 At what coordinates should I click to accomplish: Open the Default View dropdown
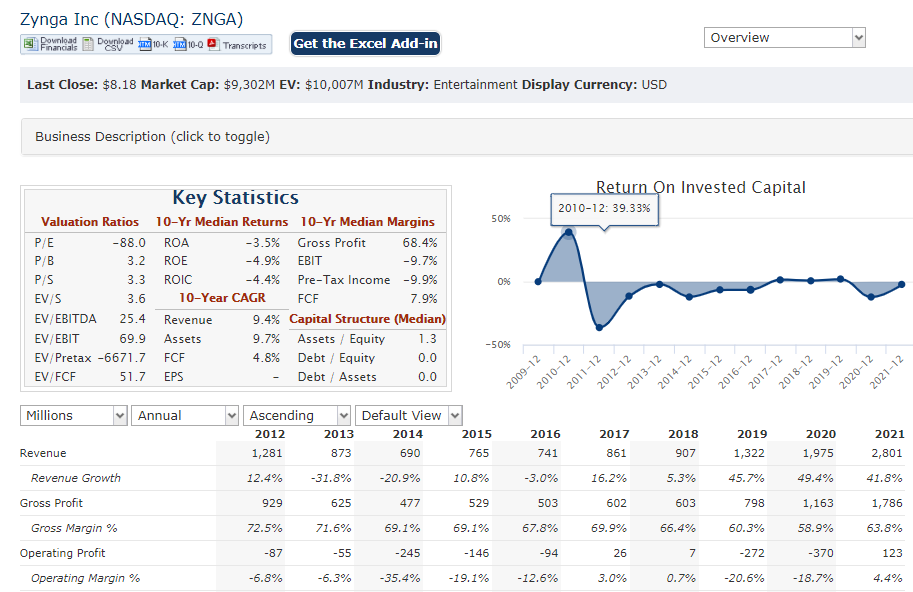[409, 416]
